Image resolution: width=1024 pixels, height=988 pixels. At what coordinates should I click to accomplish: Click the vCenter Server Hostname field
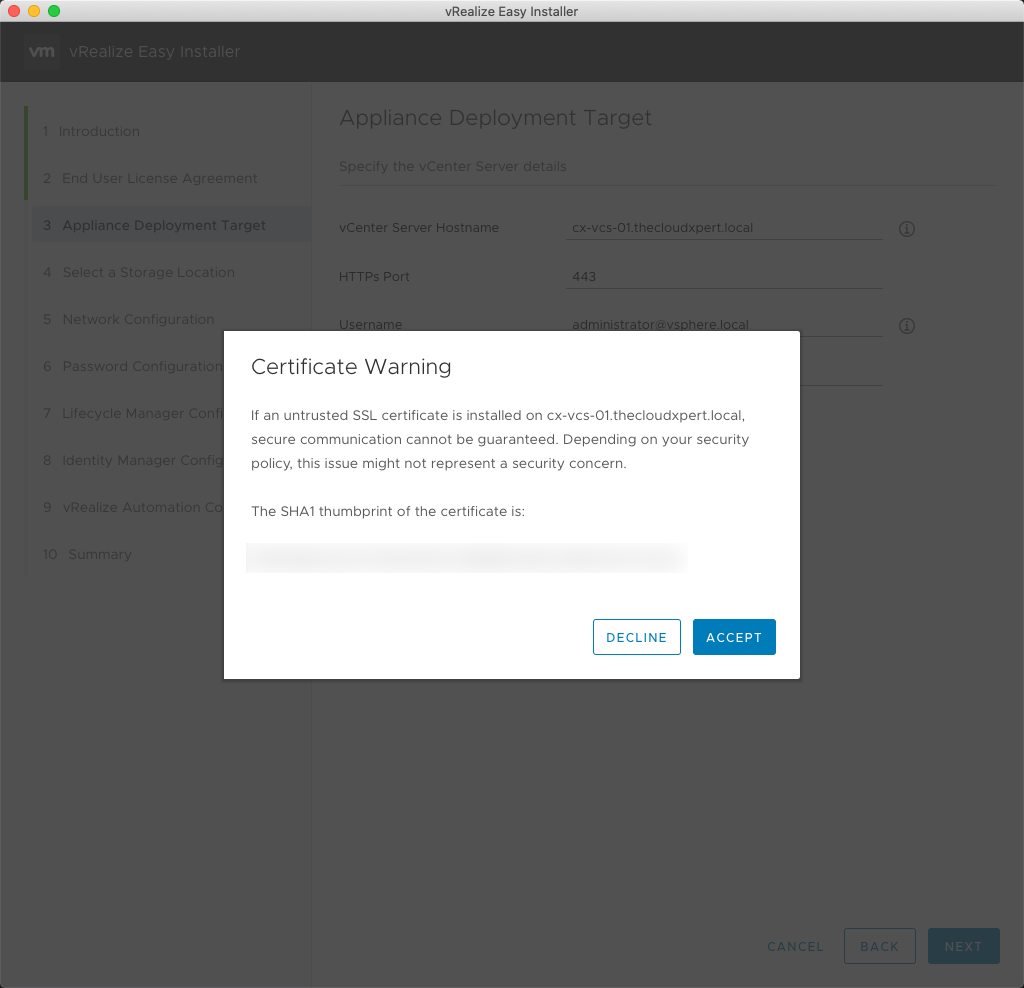pyautogui.click(x=724, y=228)
